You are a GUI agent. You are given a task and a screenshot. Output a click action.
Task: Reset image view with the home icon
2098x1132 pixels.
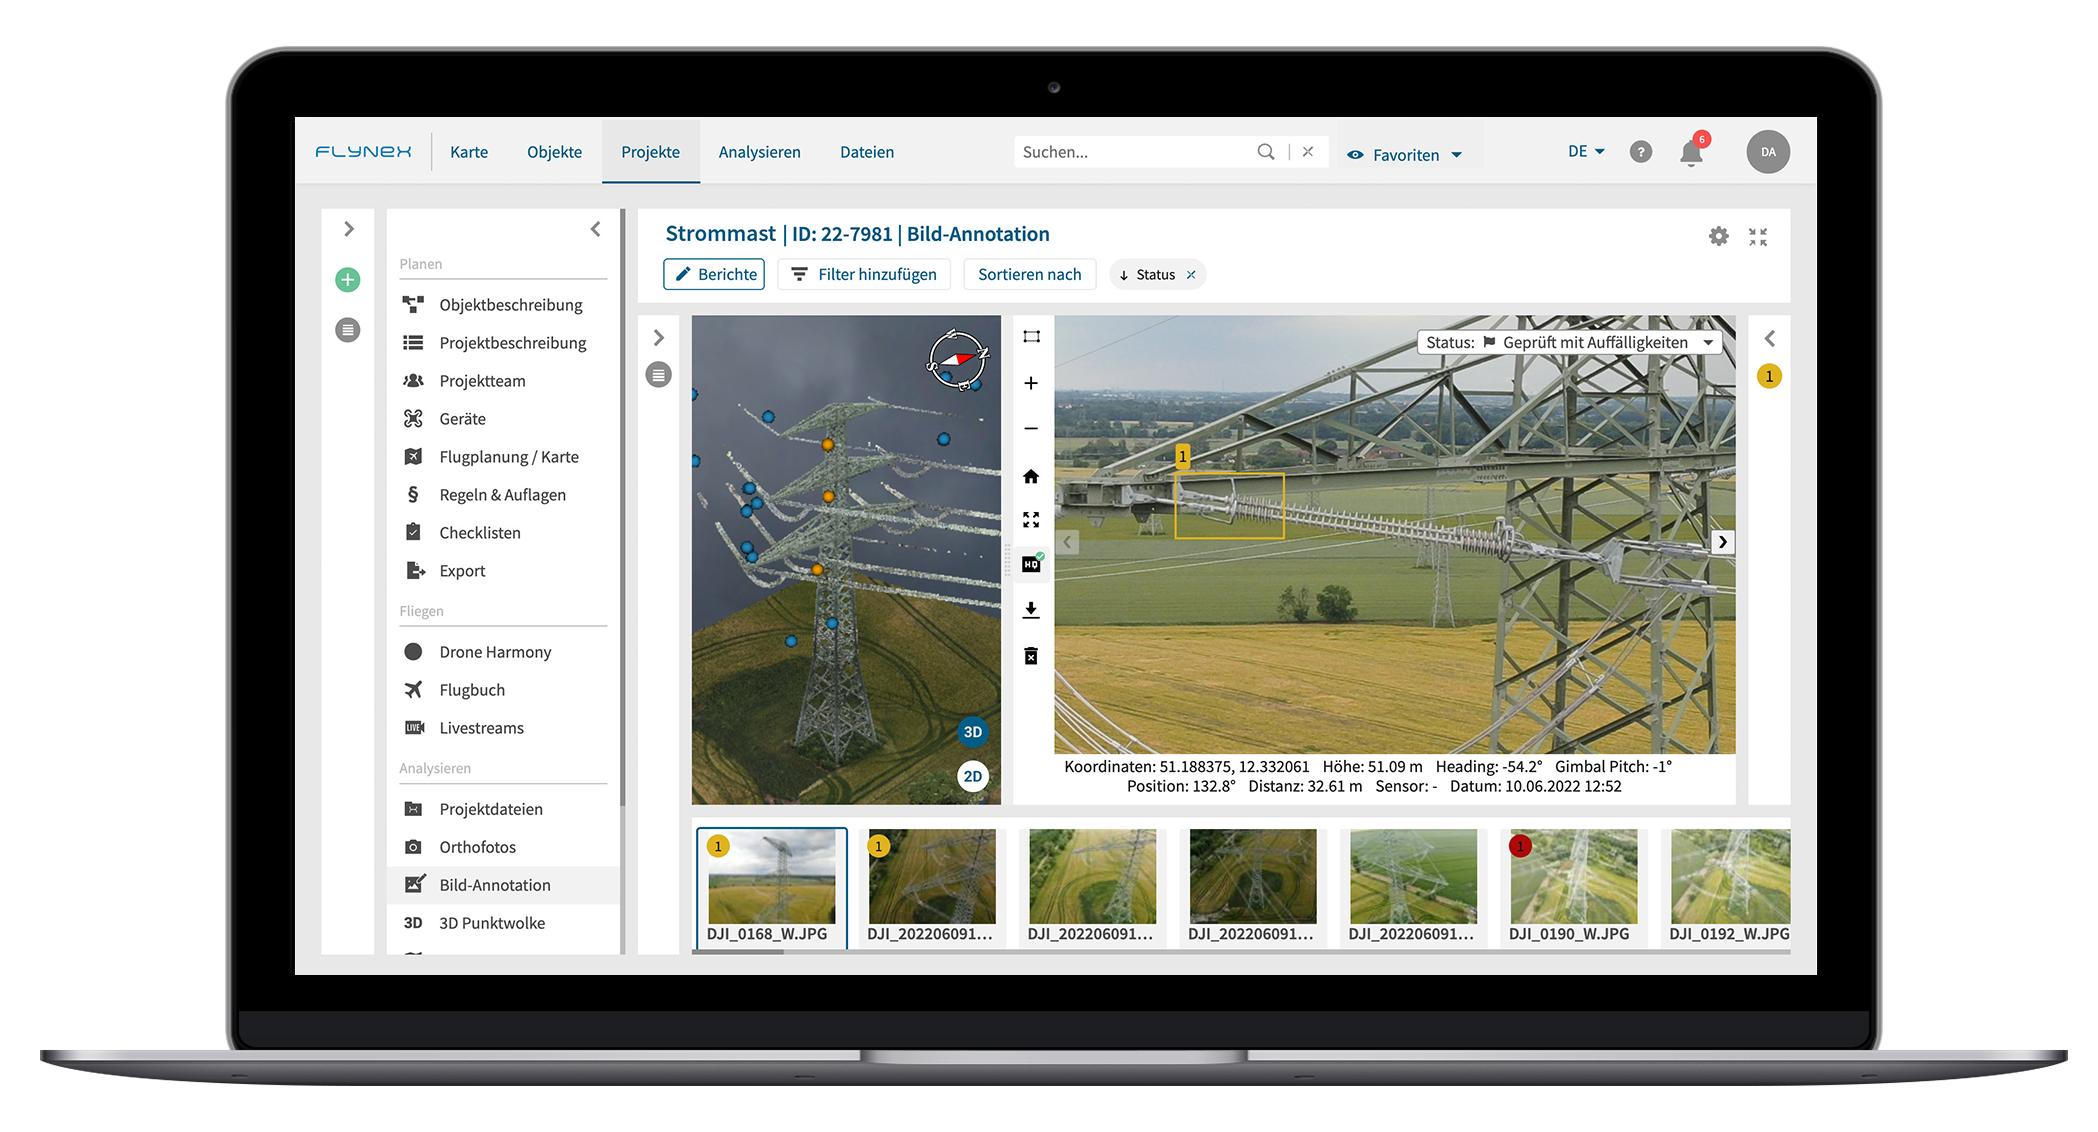pyautogui.click(x=1031, y=476)
